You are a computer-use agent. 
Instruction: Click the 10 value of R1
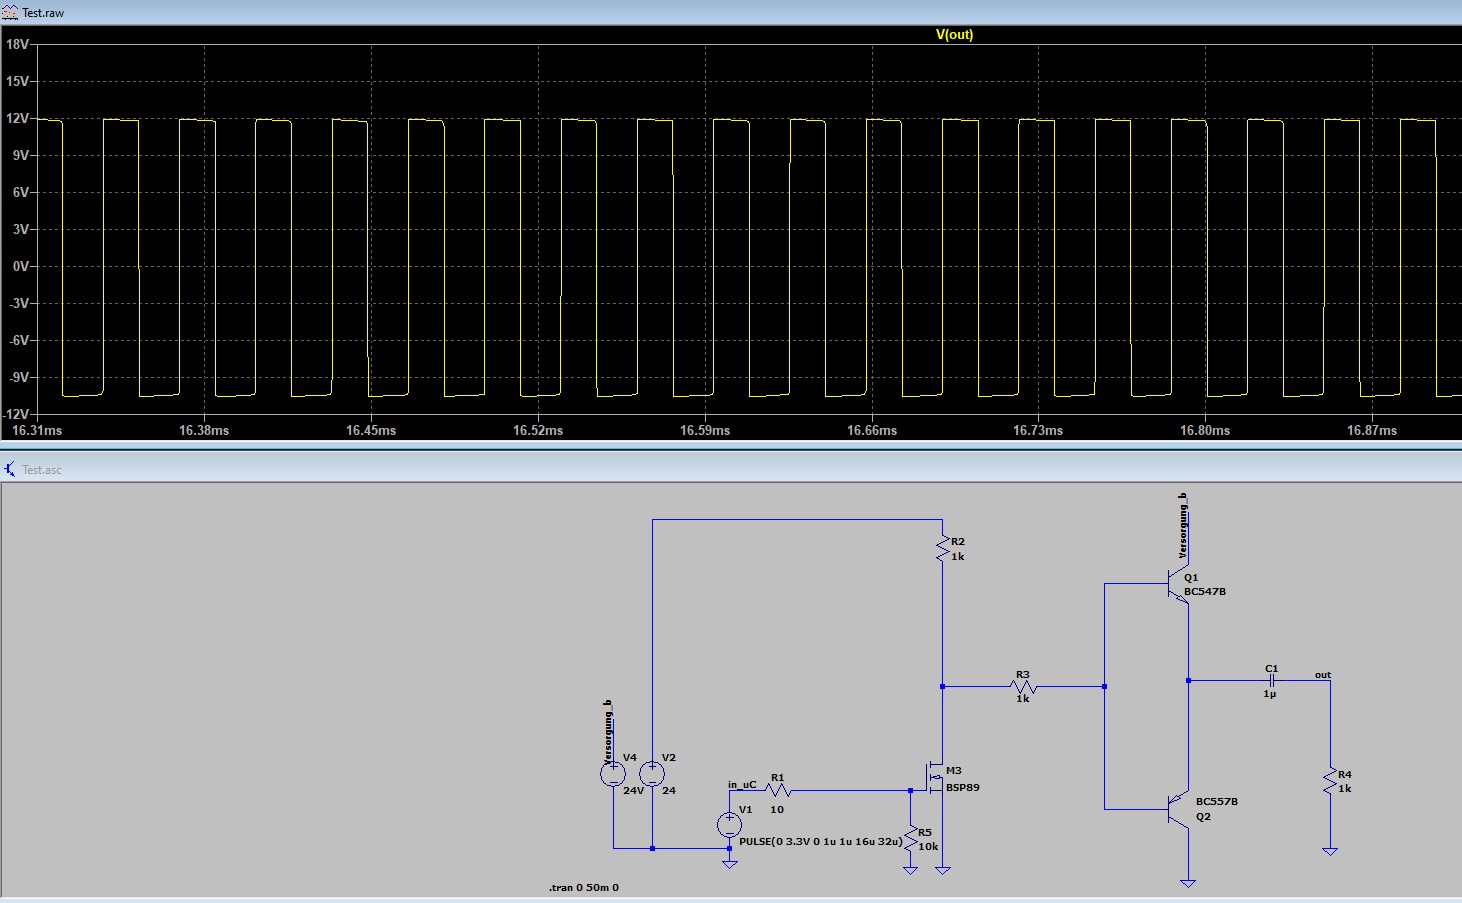coord(777,810)
